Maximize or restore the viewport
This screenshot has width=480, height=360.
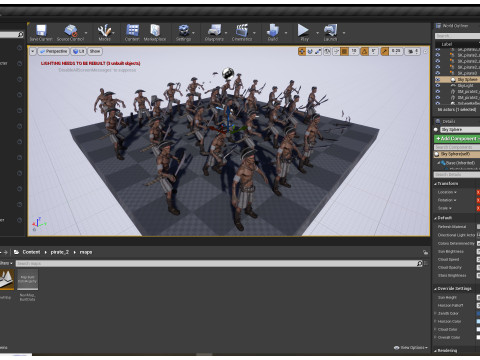[425, 51]
